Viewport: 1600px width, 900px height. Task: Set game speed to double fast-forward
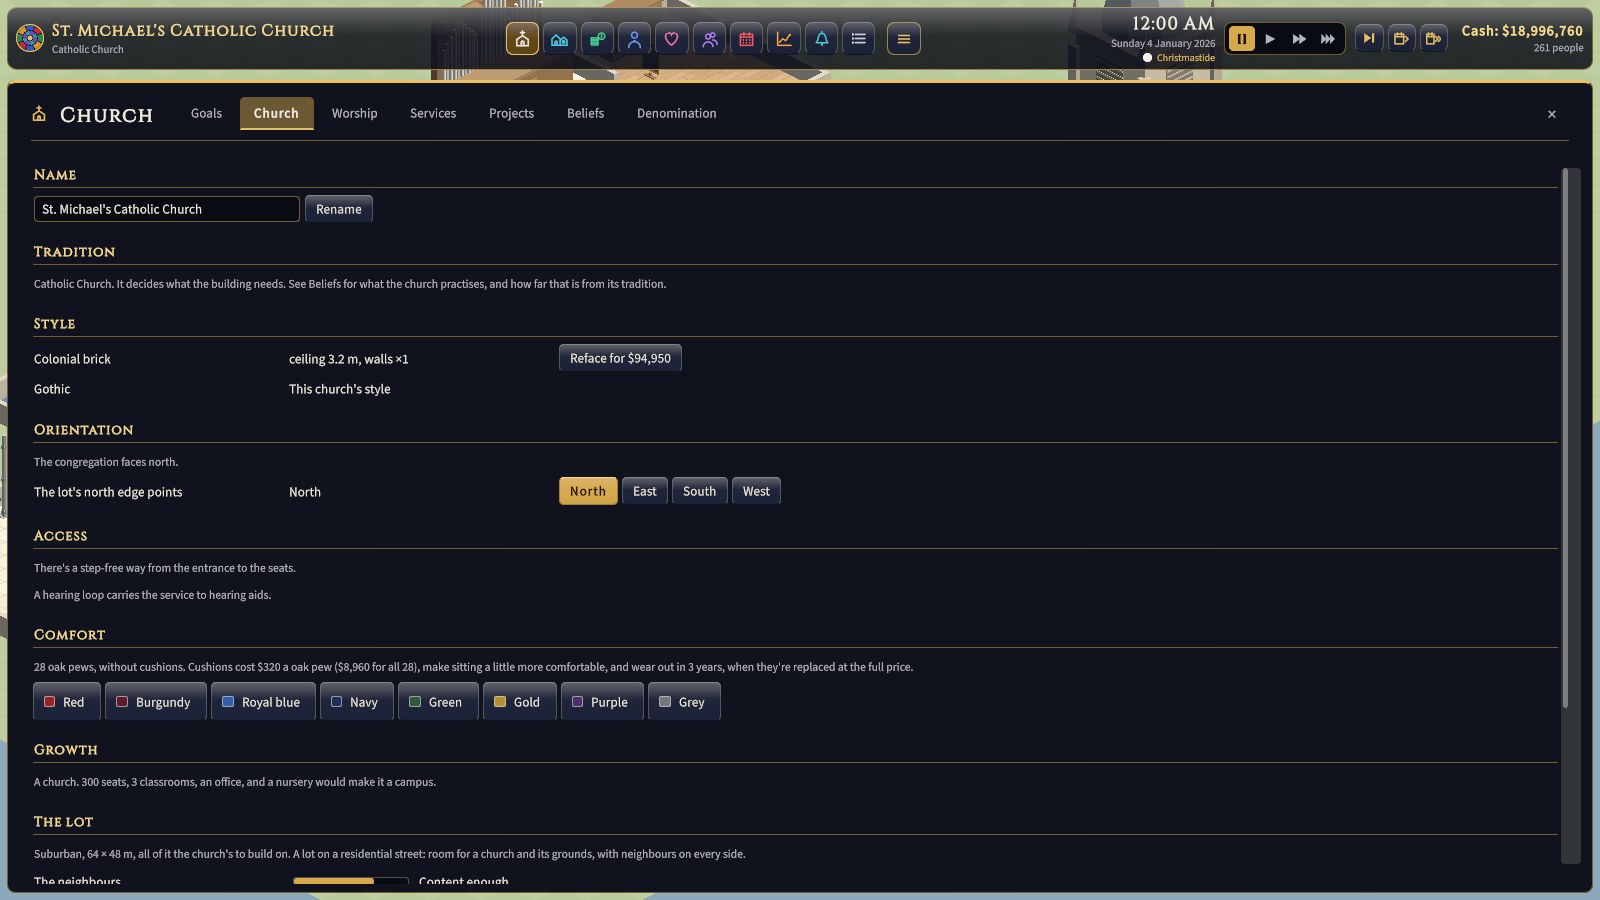pos(1299,39)
